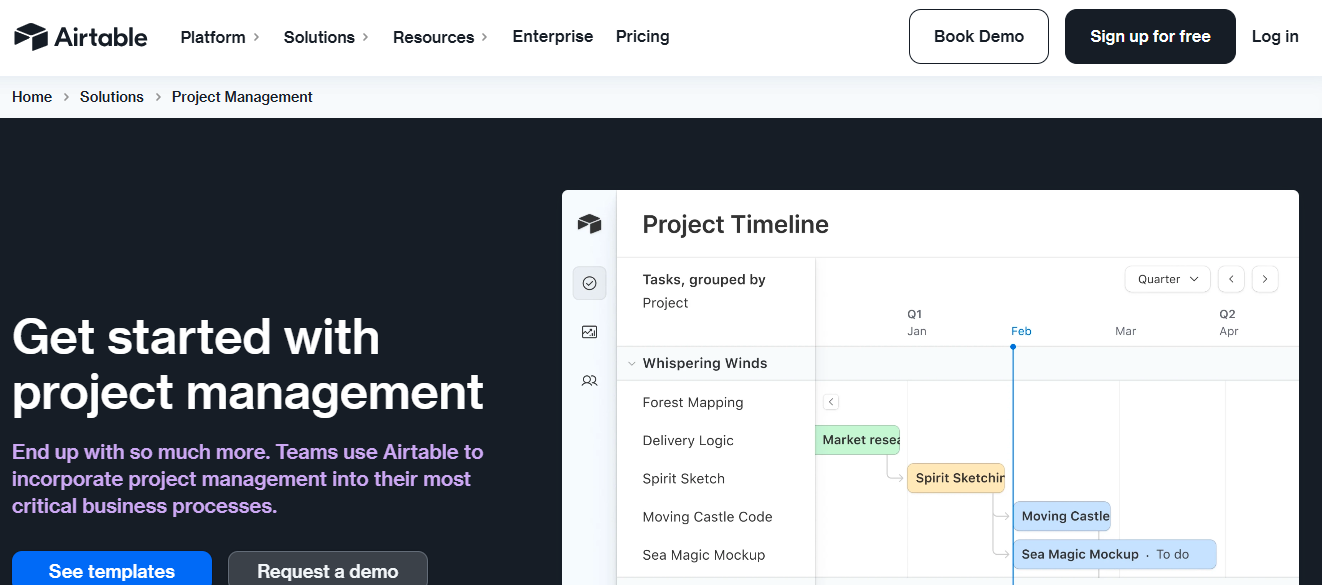Go to Solutions breadcrumb link

pos(112,97)
